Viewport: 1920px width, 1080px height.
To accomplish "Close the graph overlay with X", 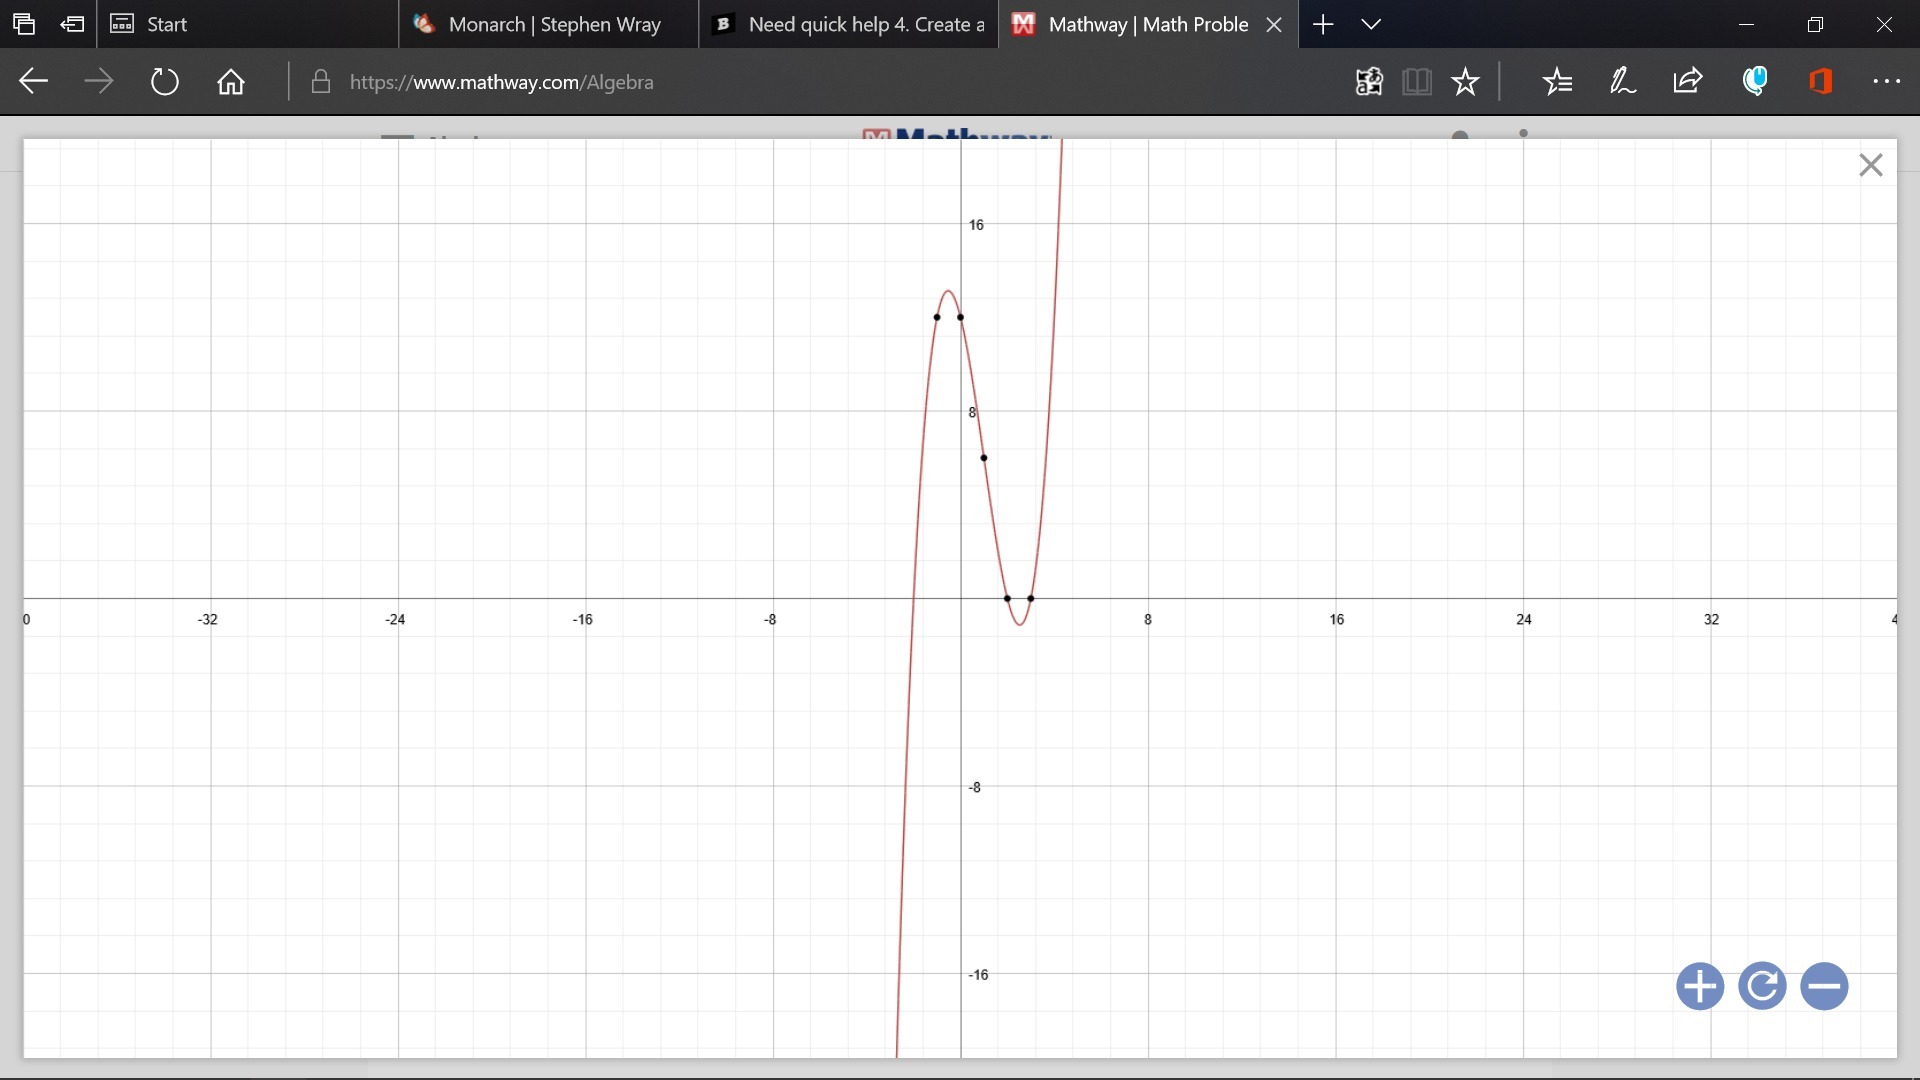I will click(1870, 165).
